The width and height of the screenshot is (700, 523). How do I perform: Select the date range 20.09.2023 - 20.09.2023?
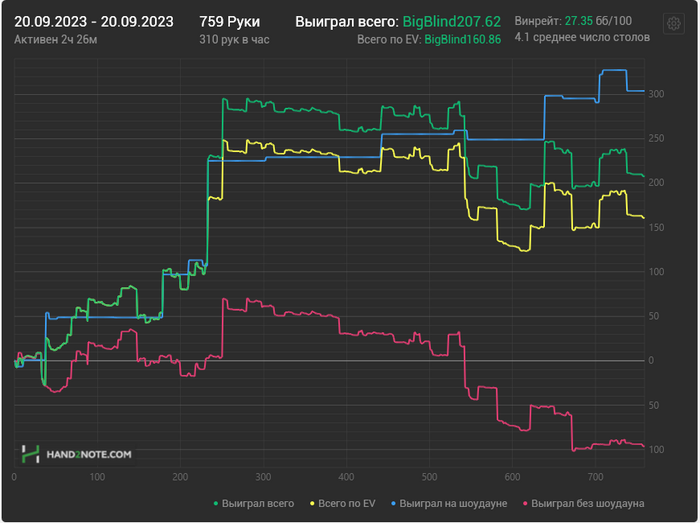click(94, 21)
